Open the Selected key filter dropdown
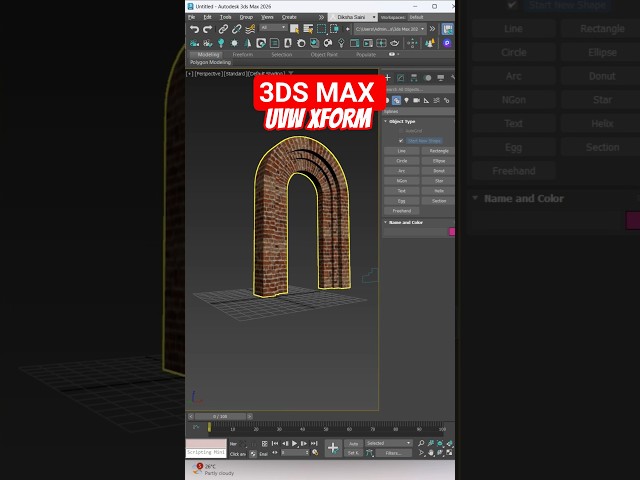 pyautogui.click(x=388, y=443)
